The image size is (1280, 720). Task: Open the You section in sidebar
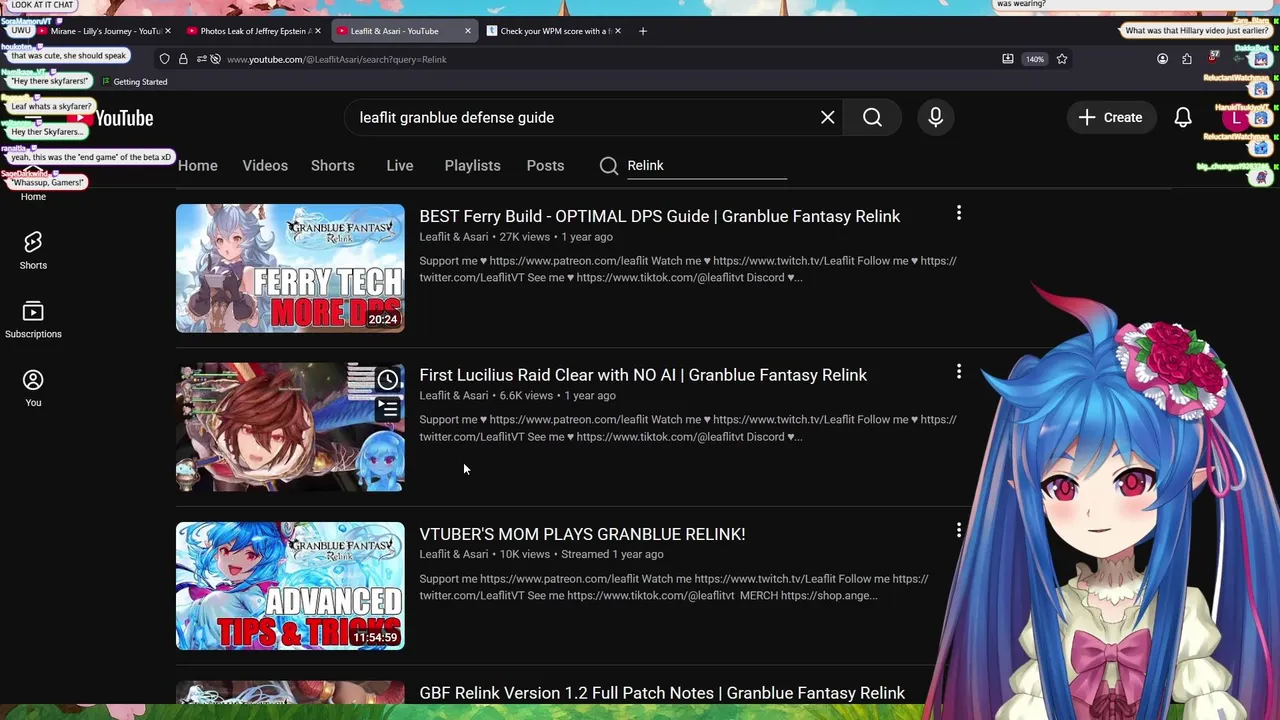(x=33, y=388)
